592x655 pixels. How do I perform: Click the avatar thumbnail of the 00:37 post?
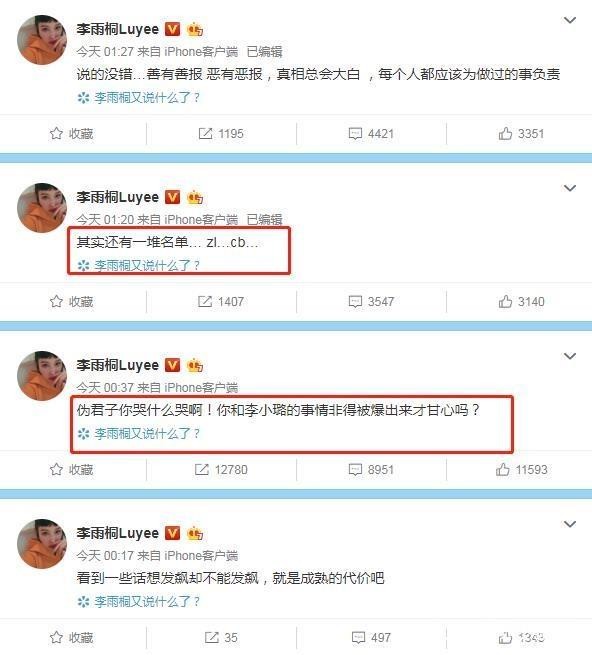pos(42,376)
